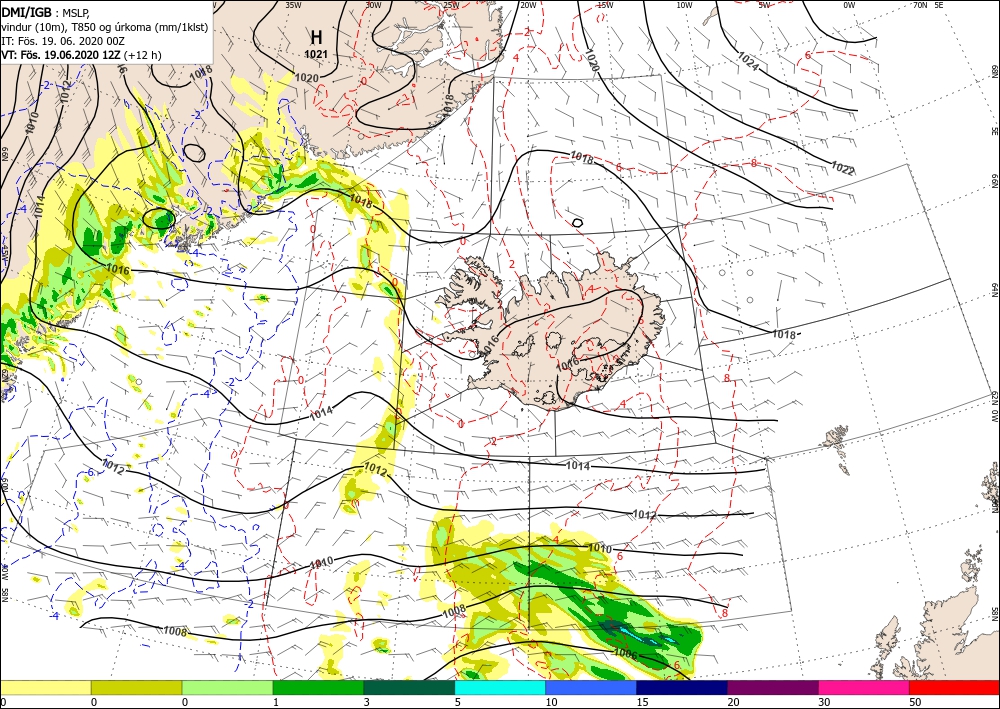Click the '1024' isobar label
This screenshot has width=1000, height=709.
pos(749,61)
